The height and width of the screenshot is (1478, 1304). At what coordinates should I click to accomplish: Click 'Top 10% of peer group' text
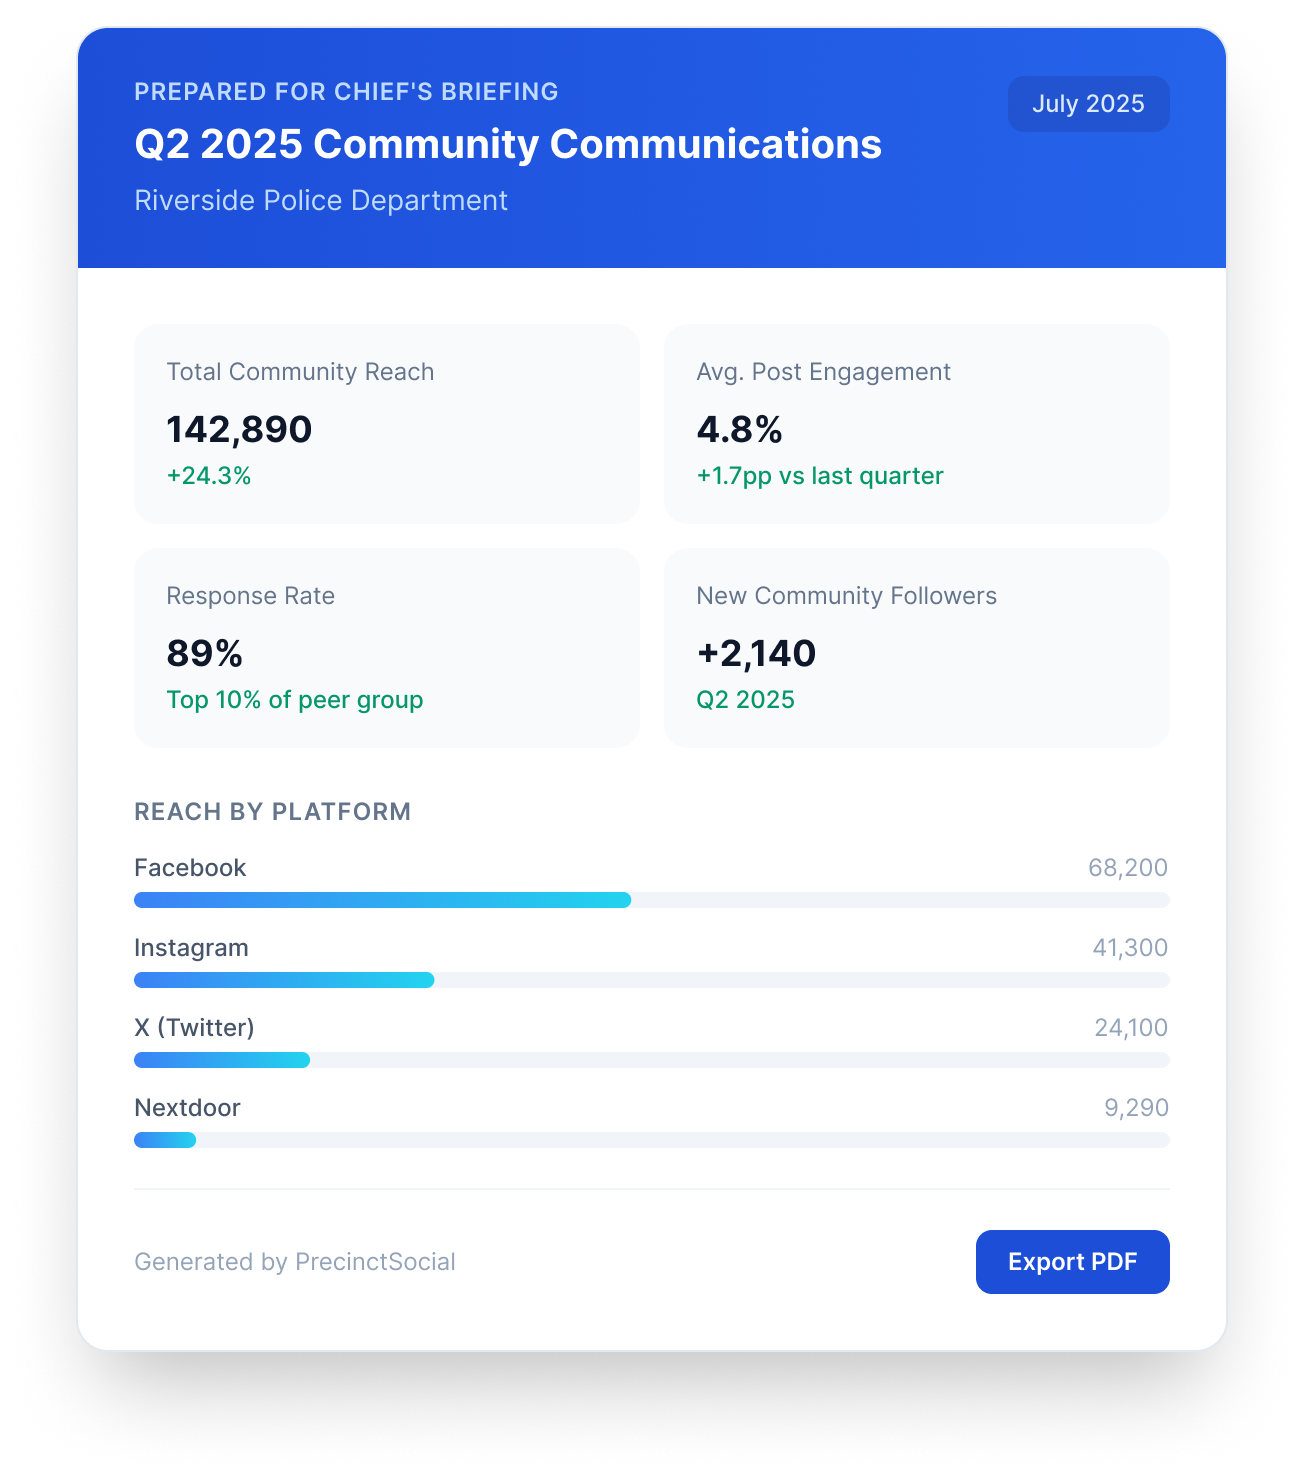pyautogui.click(x=295, y=700)
